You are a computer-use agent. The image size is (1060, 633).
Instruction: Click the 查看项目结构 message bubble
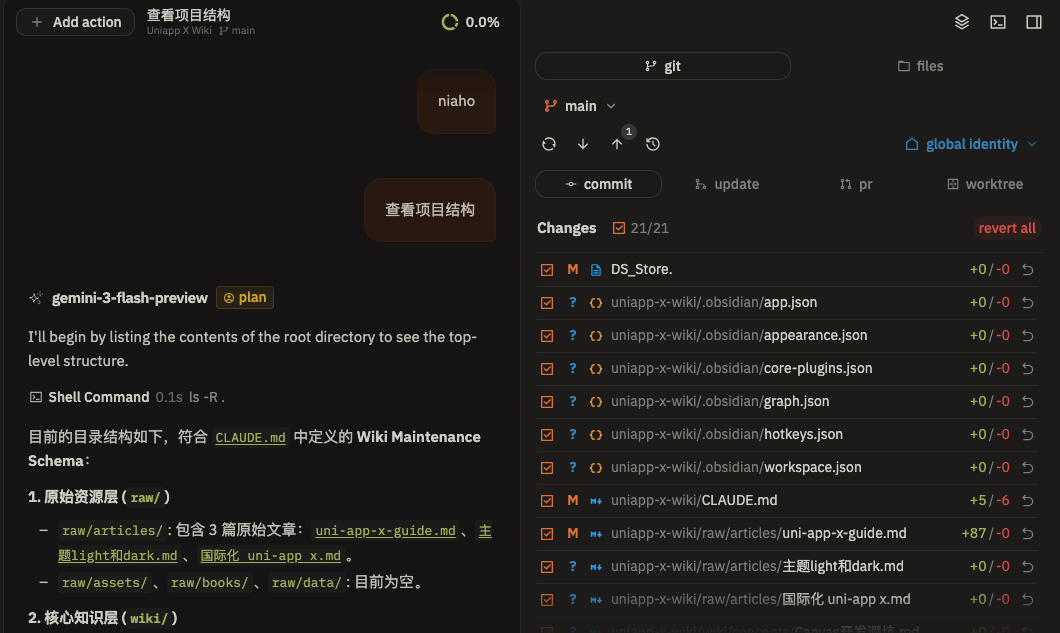430,210
